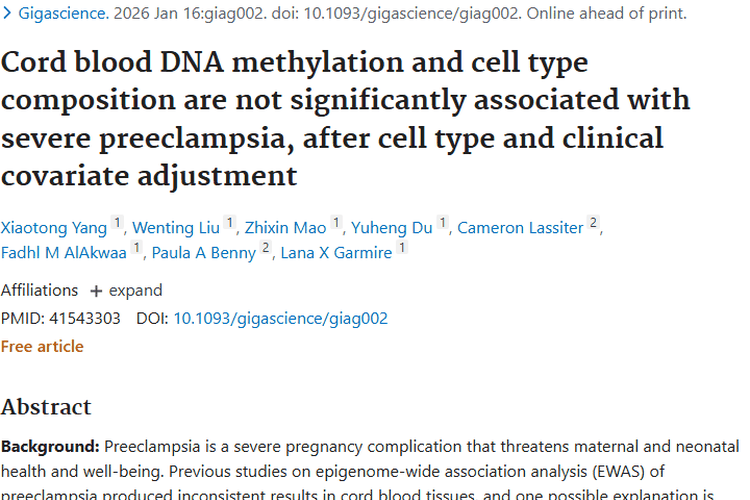Click affiliation superscript 1 after Lana X Garmire
The width and height of the screenshot is (750, 500).
(x=402, y=250)
